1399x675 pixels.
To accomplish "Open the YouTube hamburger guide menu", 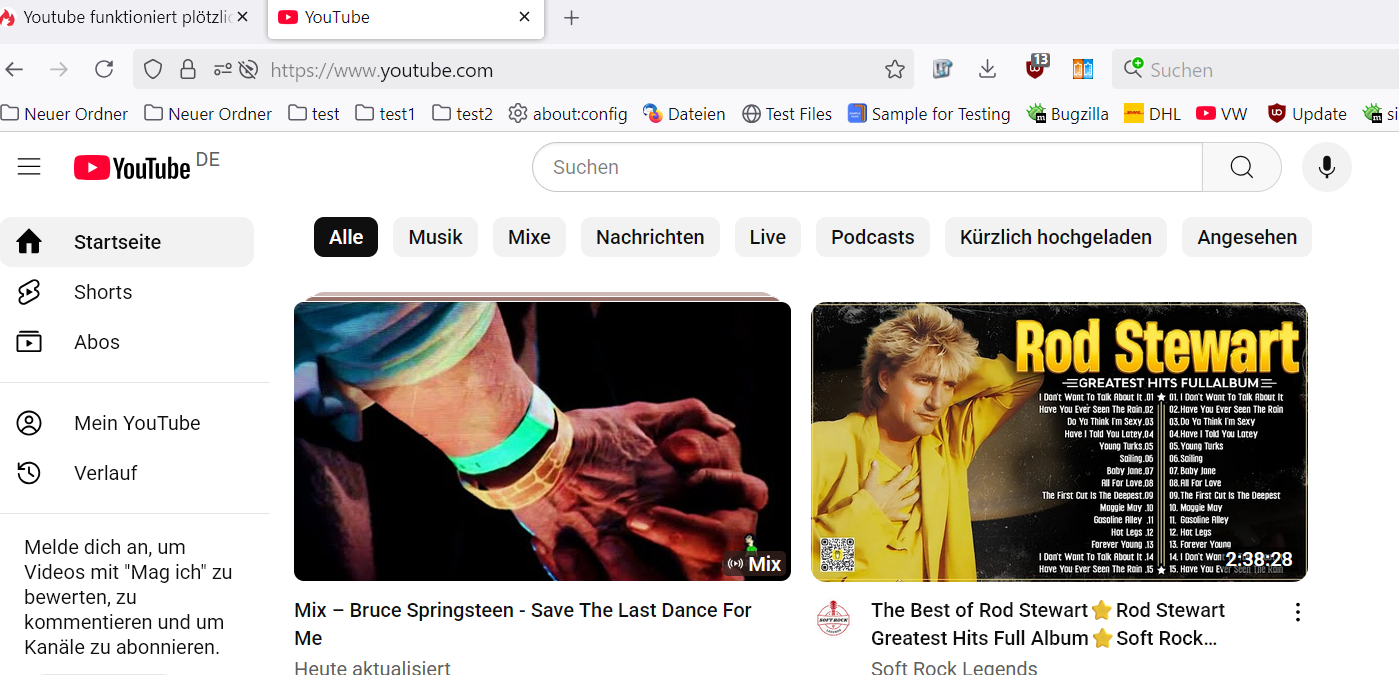I will (29, 167).
